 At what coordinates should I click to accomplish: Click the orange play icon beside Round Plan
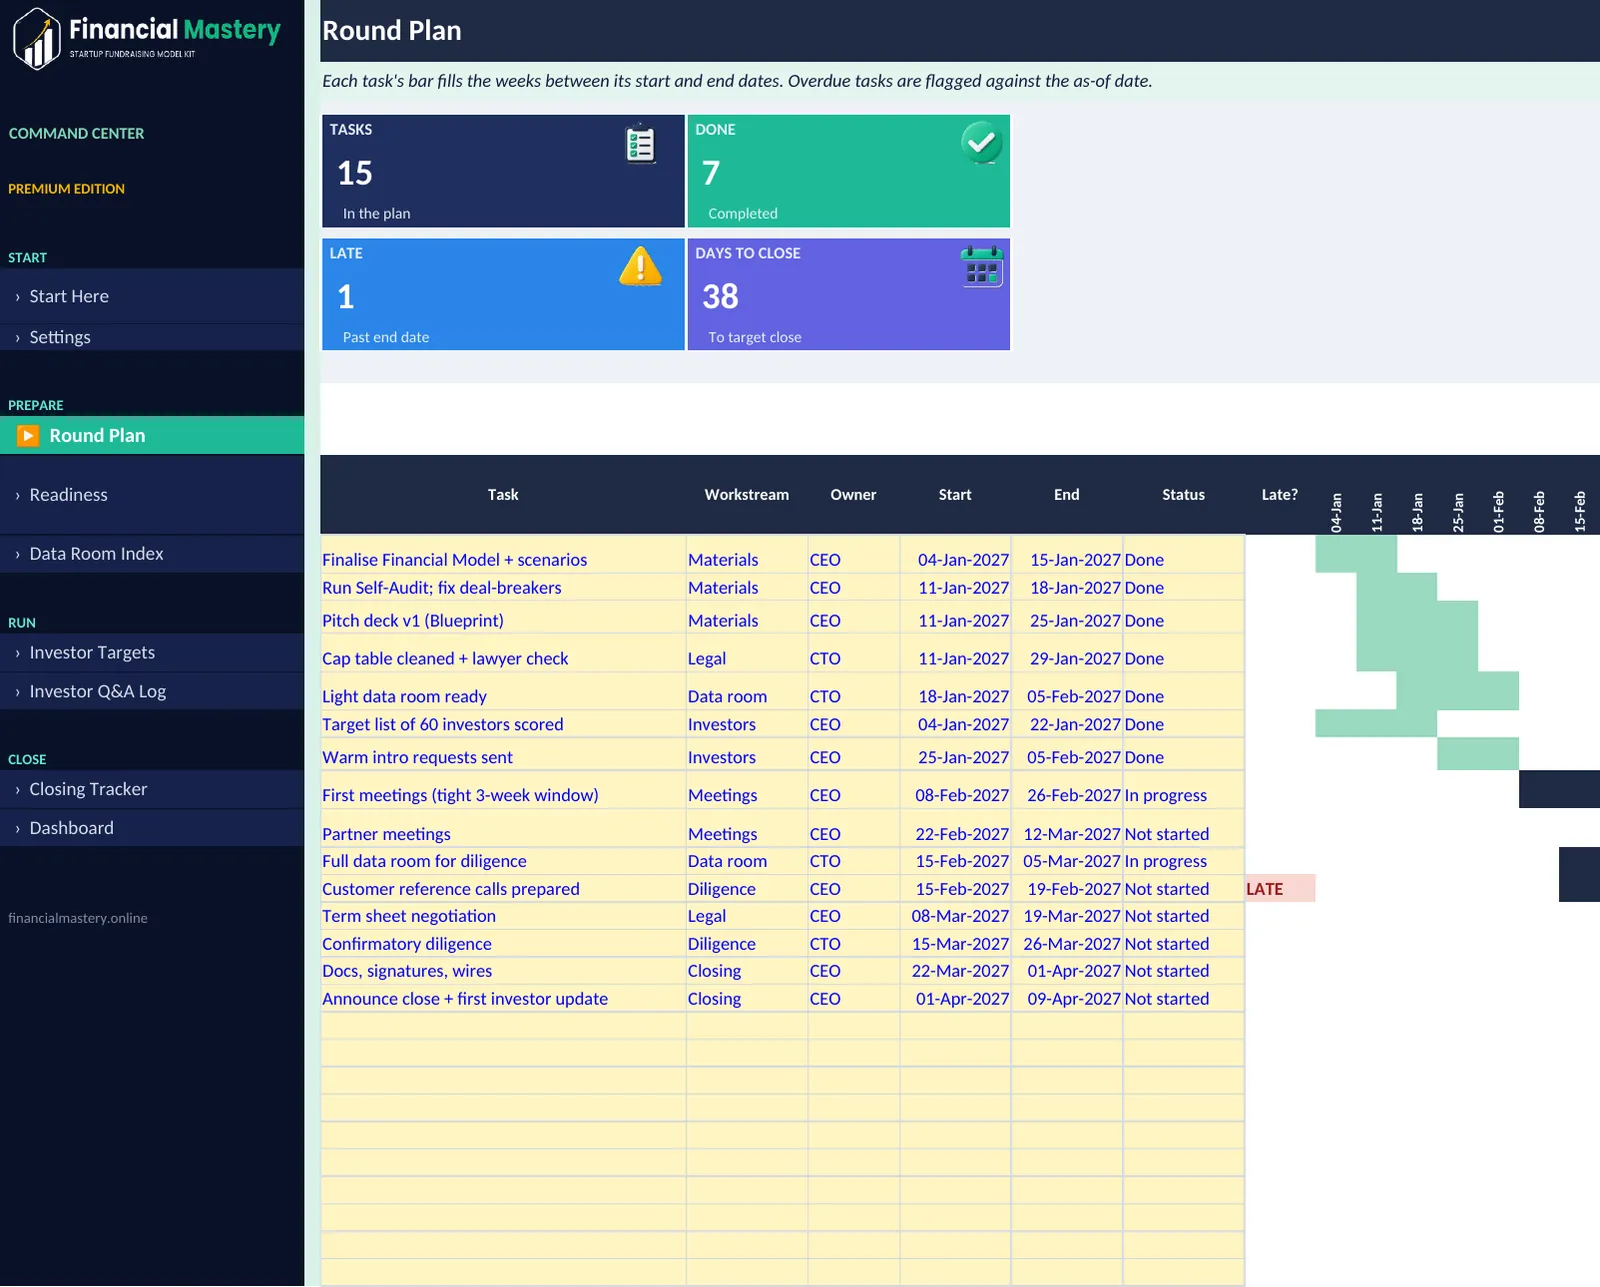point(28,436)
